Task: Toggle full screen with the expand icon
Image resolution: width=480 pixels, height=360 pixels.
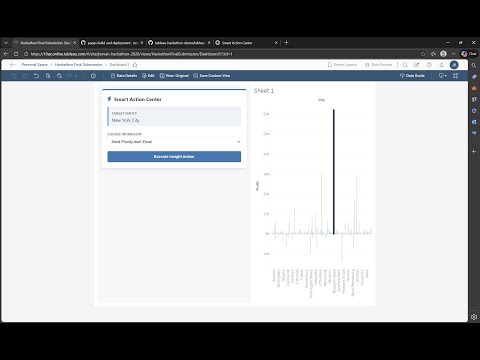Action: coord(455,76)
